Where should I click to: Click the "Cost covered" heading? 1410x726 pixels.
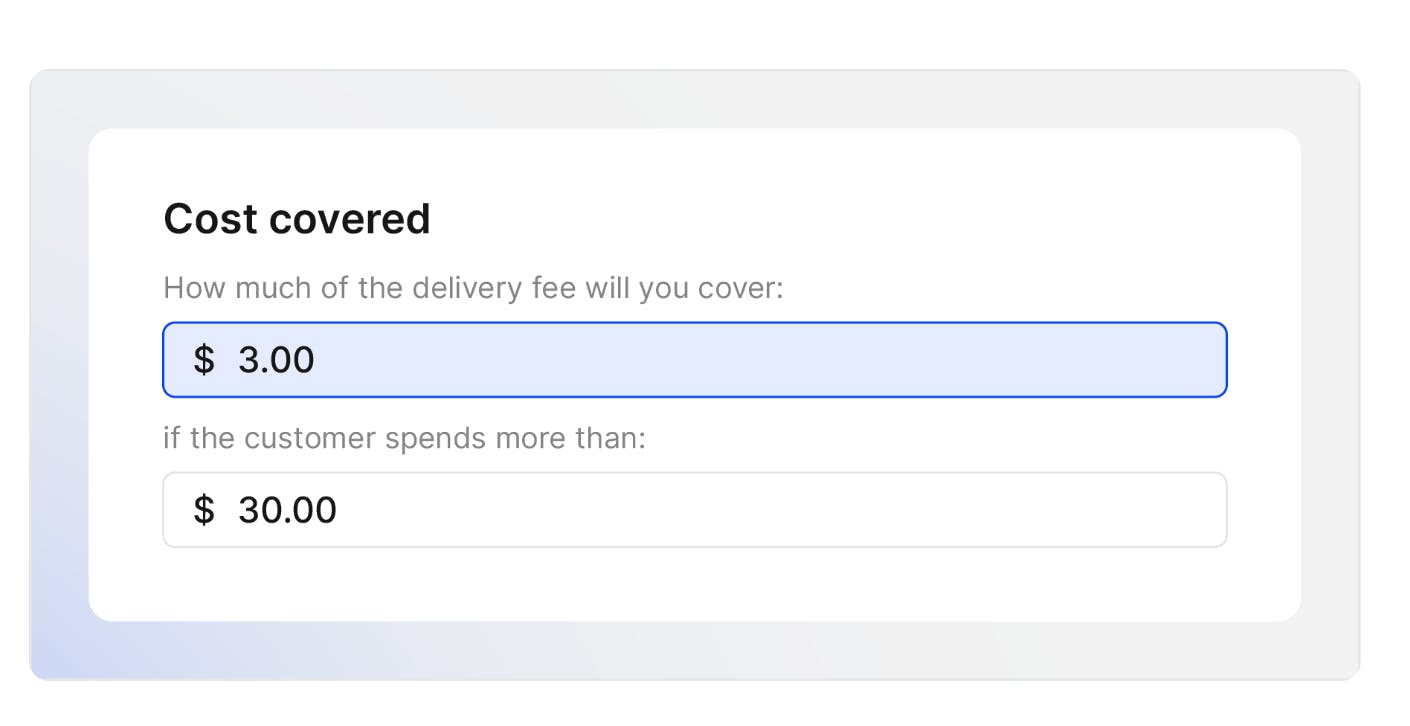pos(297,219)
